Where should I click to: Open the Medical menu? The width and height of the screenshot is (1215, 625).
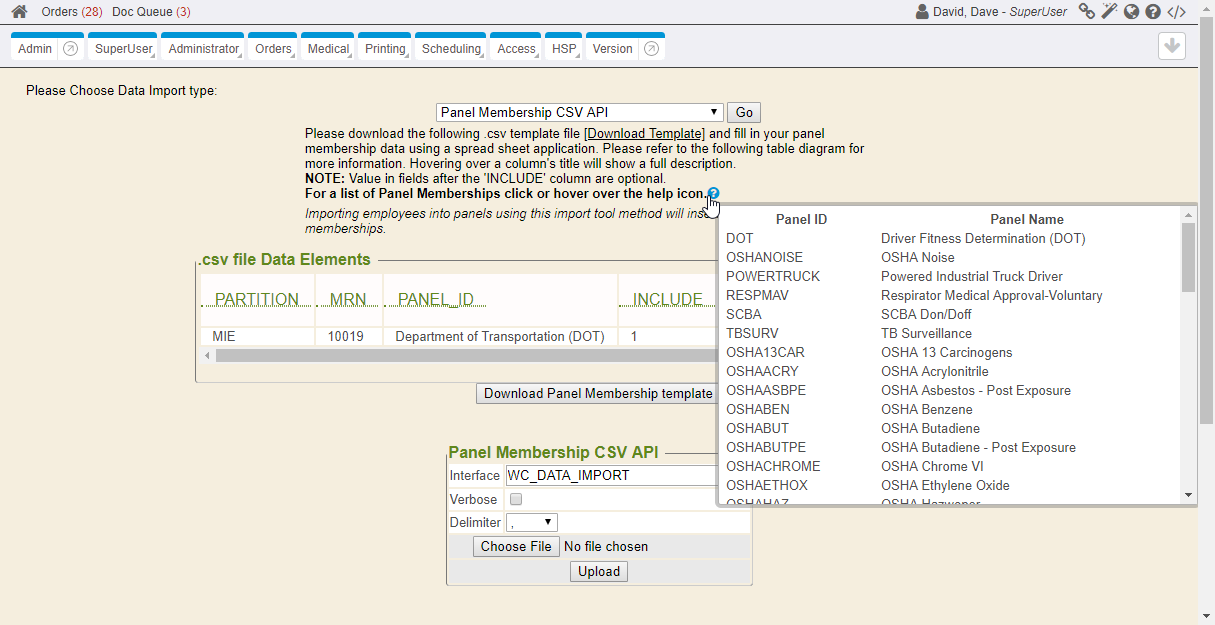(x=328, y=49)
